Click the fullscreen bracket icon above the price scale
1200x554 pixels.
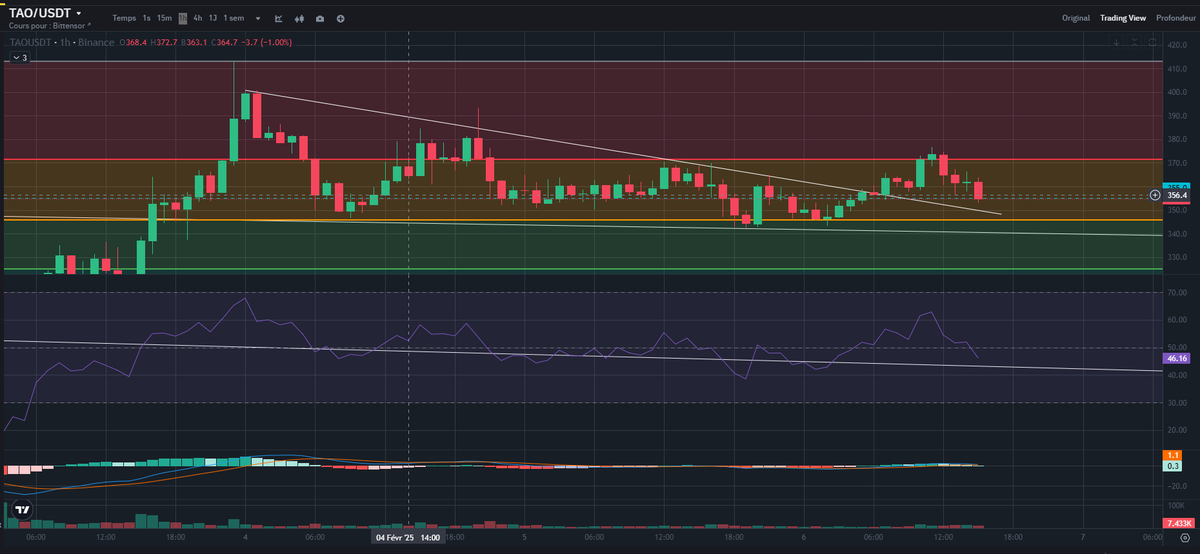(x=1153, y=43)
